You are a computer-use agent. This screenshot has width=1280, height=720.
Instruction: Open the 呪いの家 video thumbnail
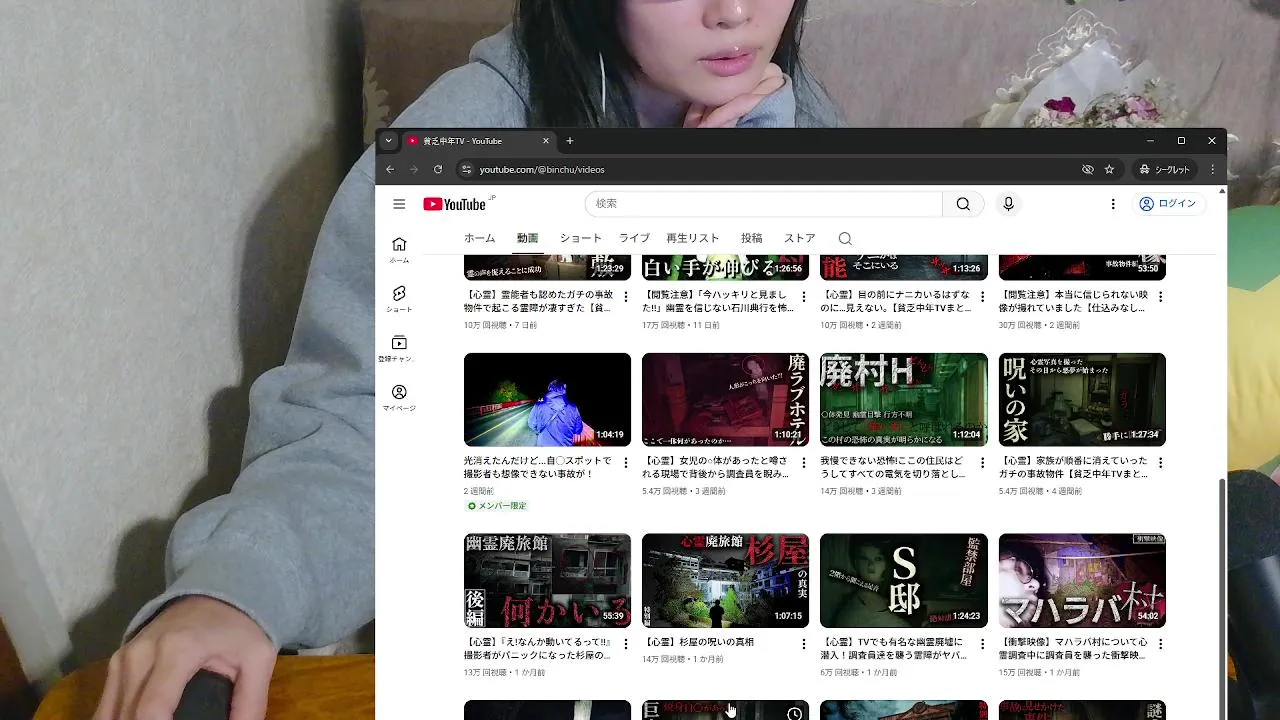[1082, 399]
